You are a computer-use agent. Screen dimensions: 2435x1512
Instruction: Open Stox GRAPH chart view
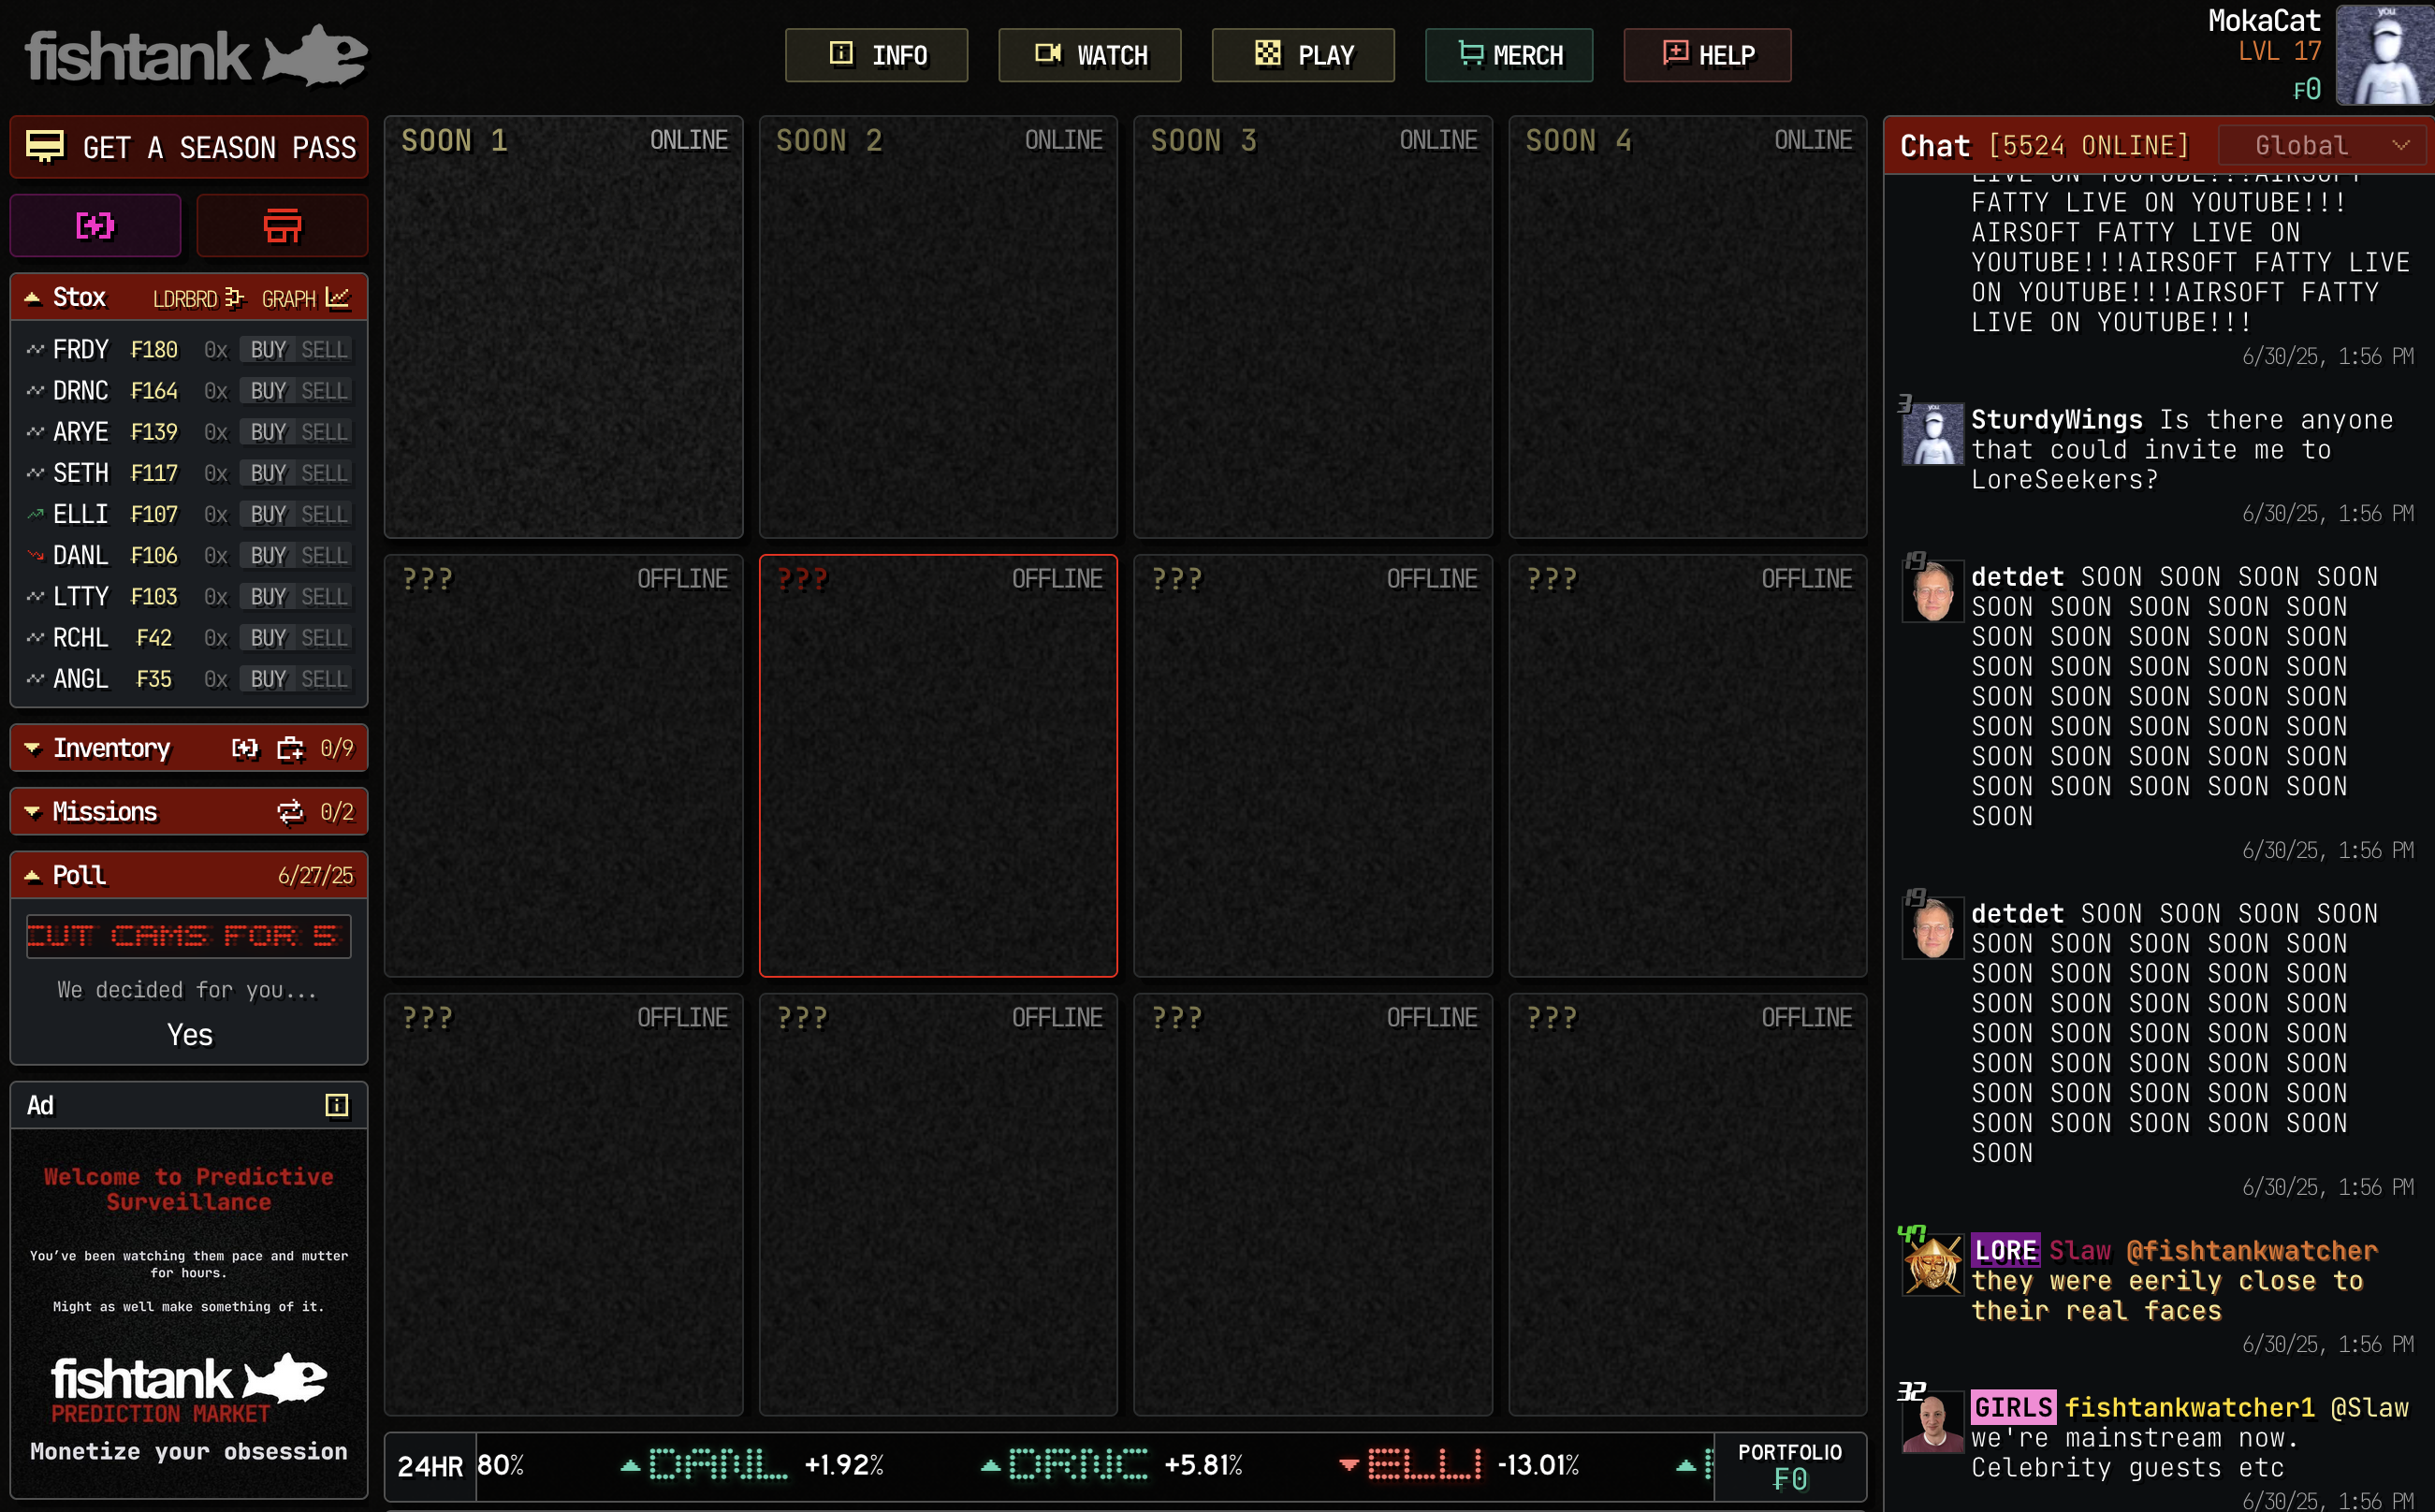[x=306, y=298]
